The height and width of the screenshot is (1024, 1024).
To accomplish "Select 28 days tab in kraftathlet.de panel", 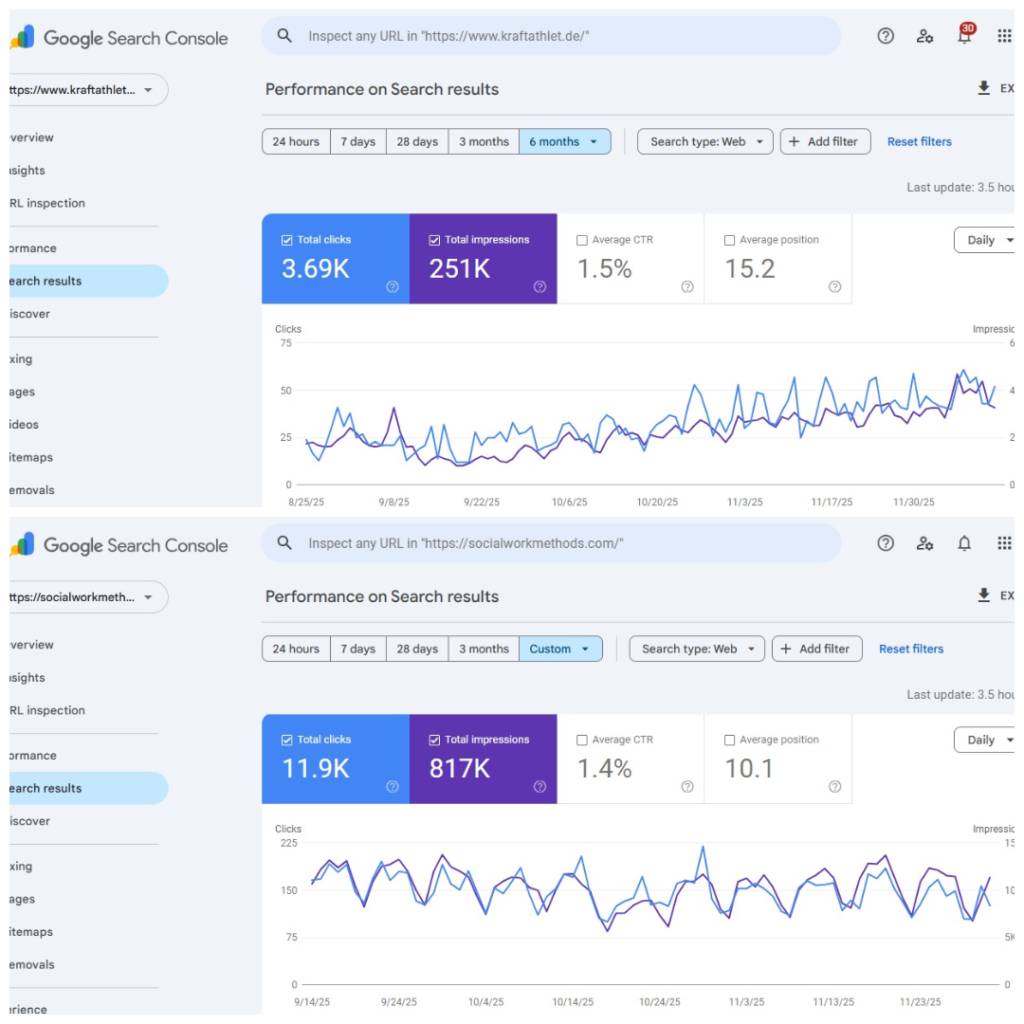I will [417, 142].
